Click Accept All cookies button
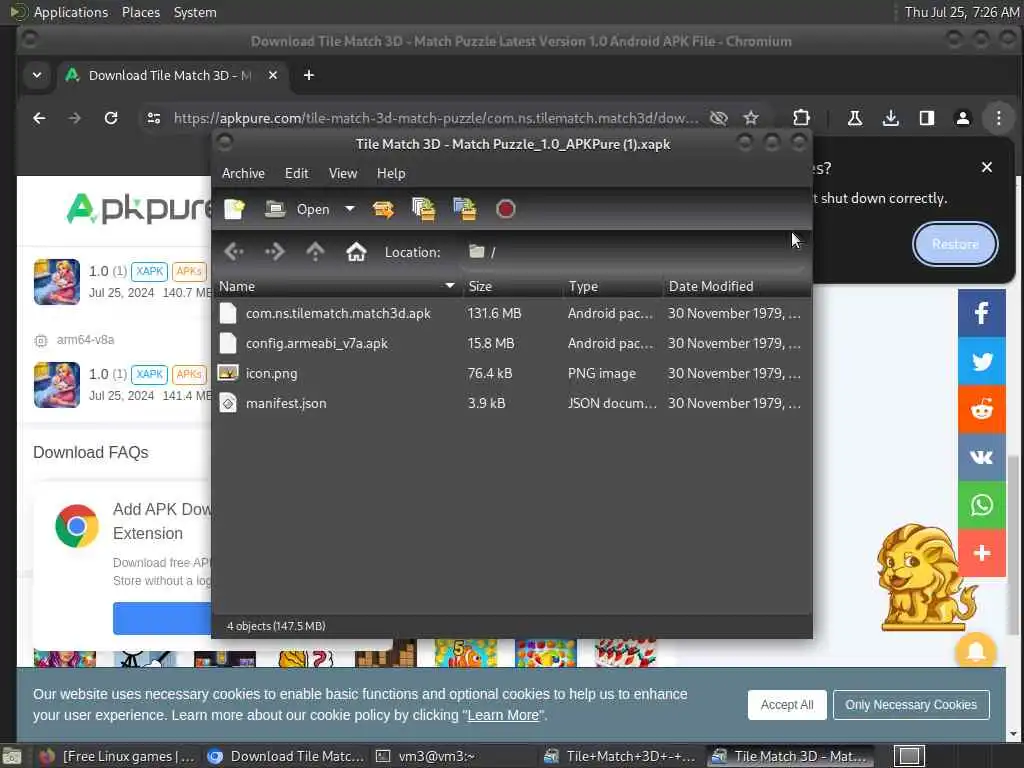Image resolution: width=1024 pixels, height=768 pixels. tap(787, 705)
